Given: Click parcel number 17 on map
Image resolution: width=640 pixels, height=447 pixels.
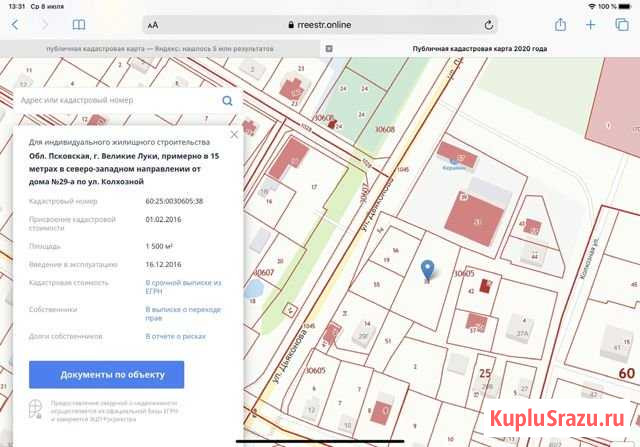Looking at the screenshot, I should coord(314,187).
